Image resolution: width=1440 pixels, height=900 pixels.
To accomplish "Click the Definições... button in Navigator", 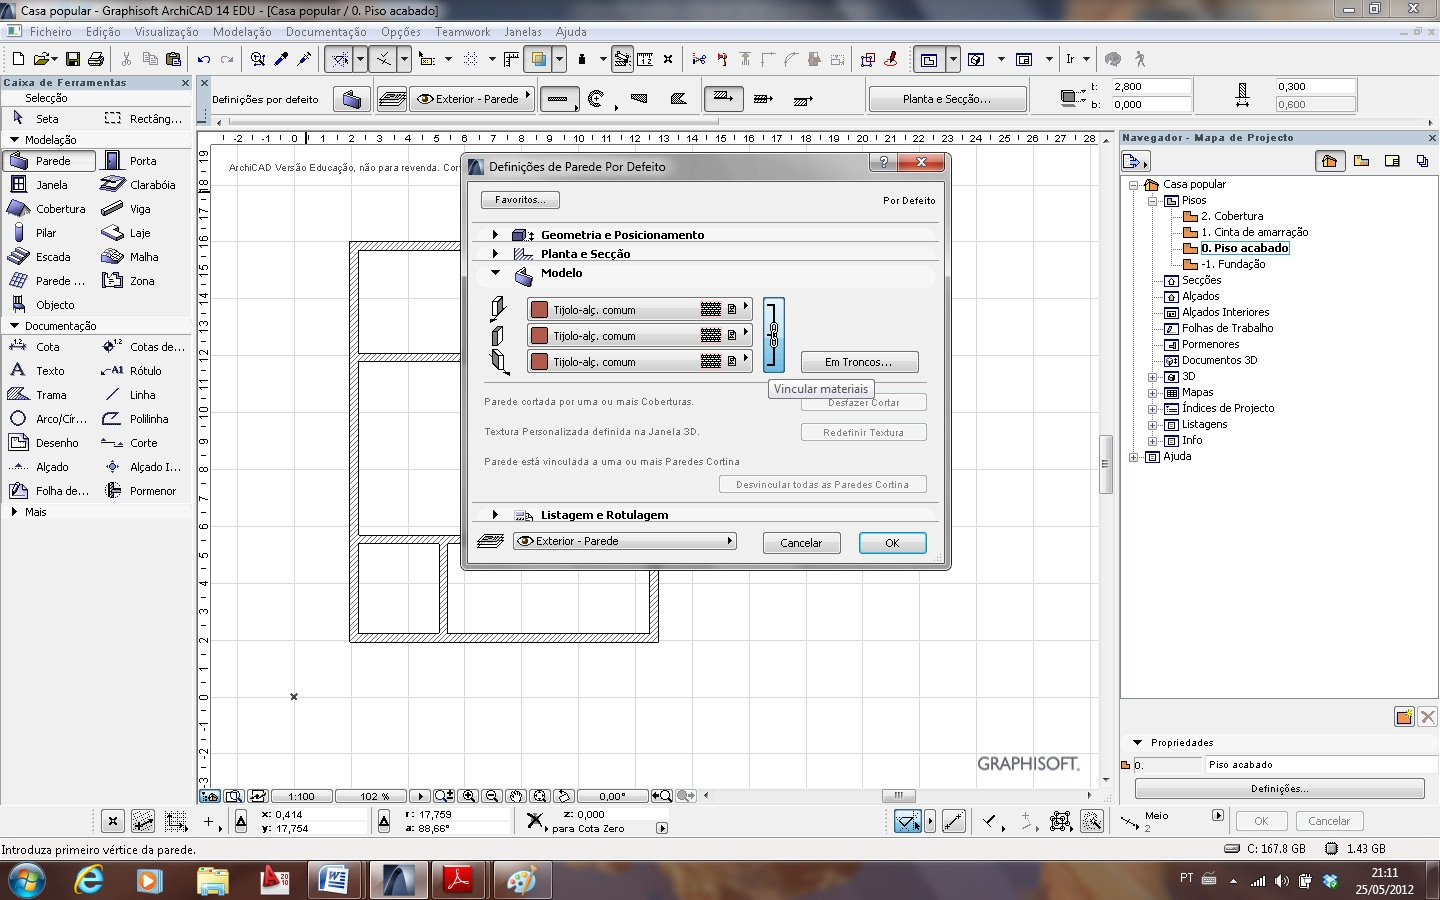I will [1280, 789].
